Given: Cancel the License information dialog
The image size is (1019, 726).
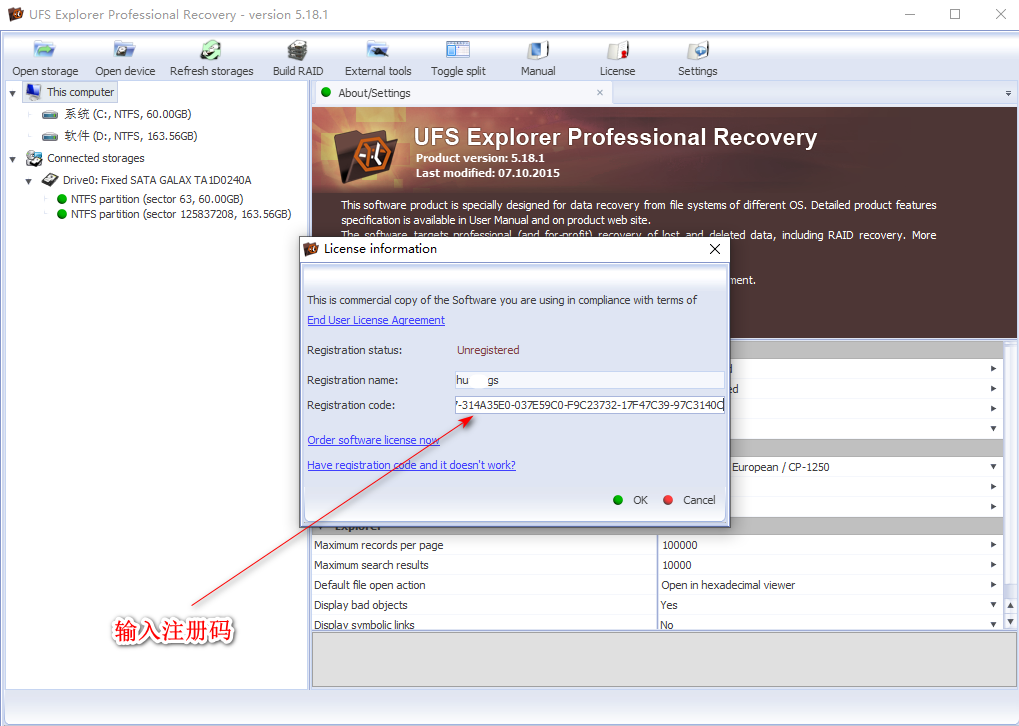Looking at the screenshot, I should [x=690, y=500].
